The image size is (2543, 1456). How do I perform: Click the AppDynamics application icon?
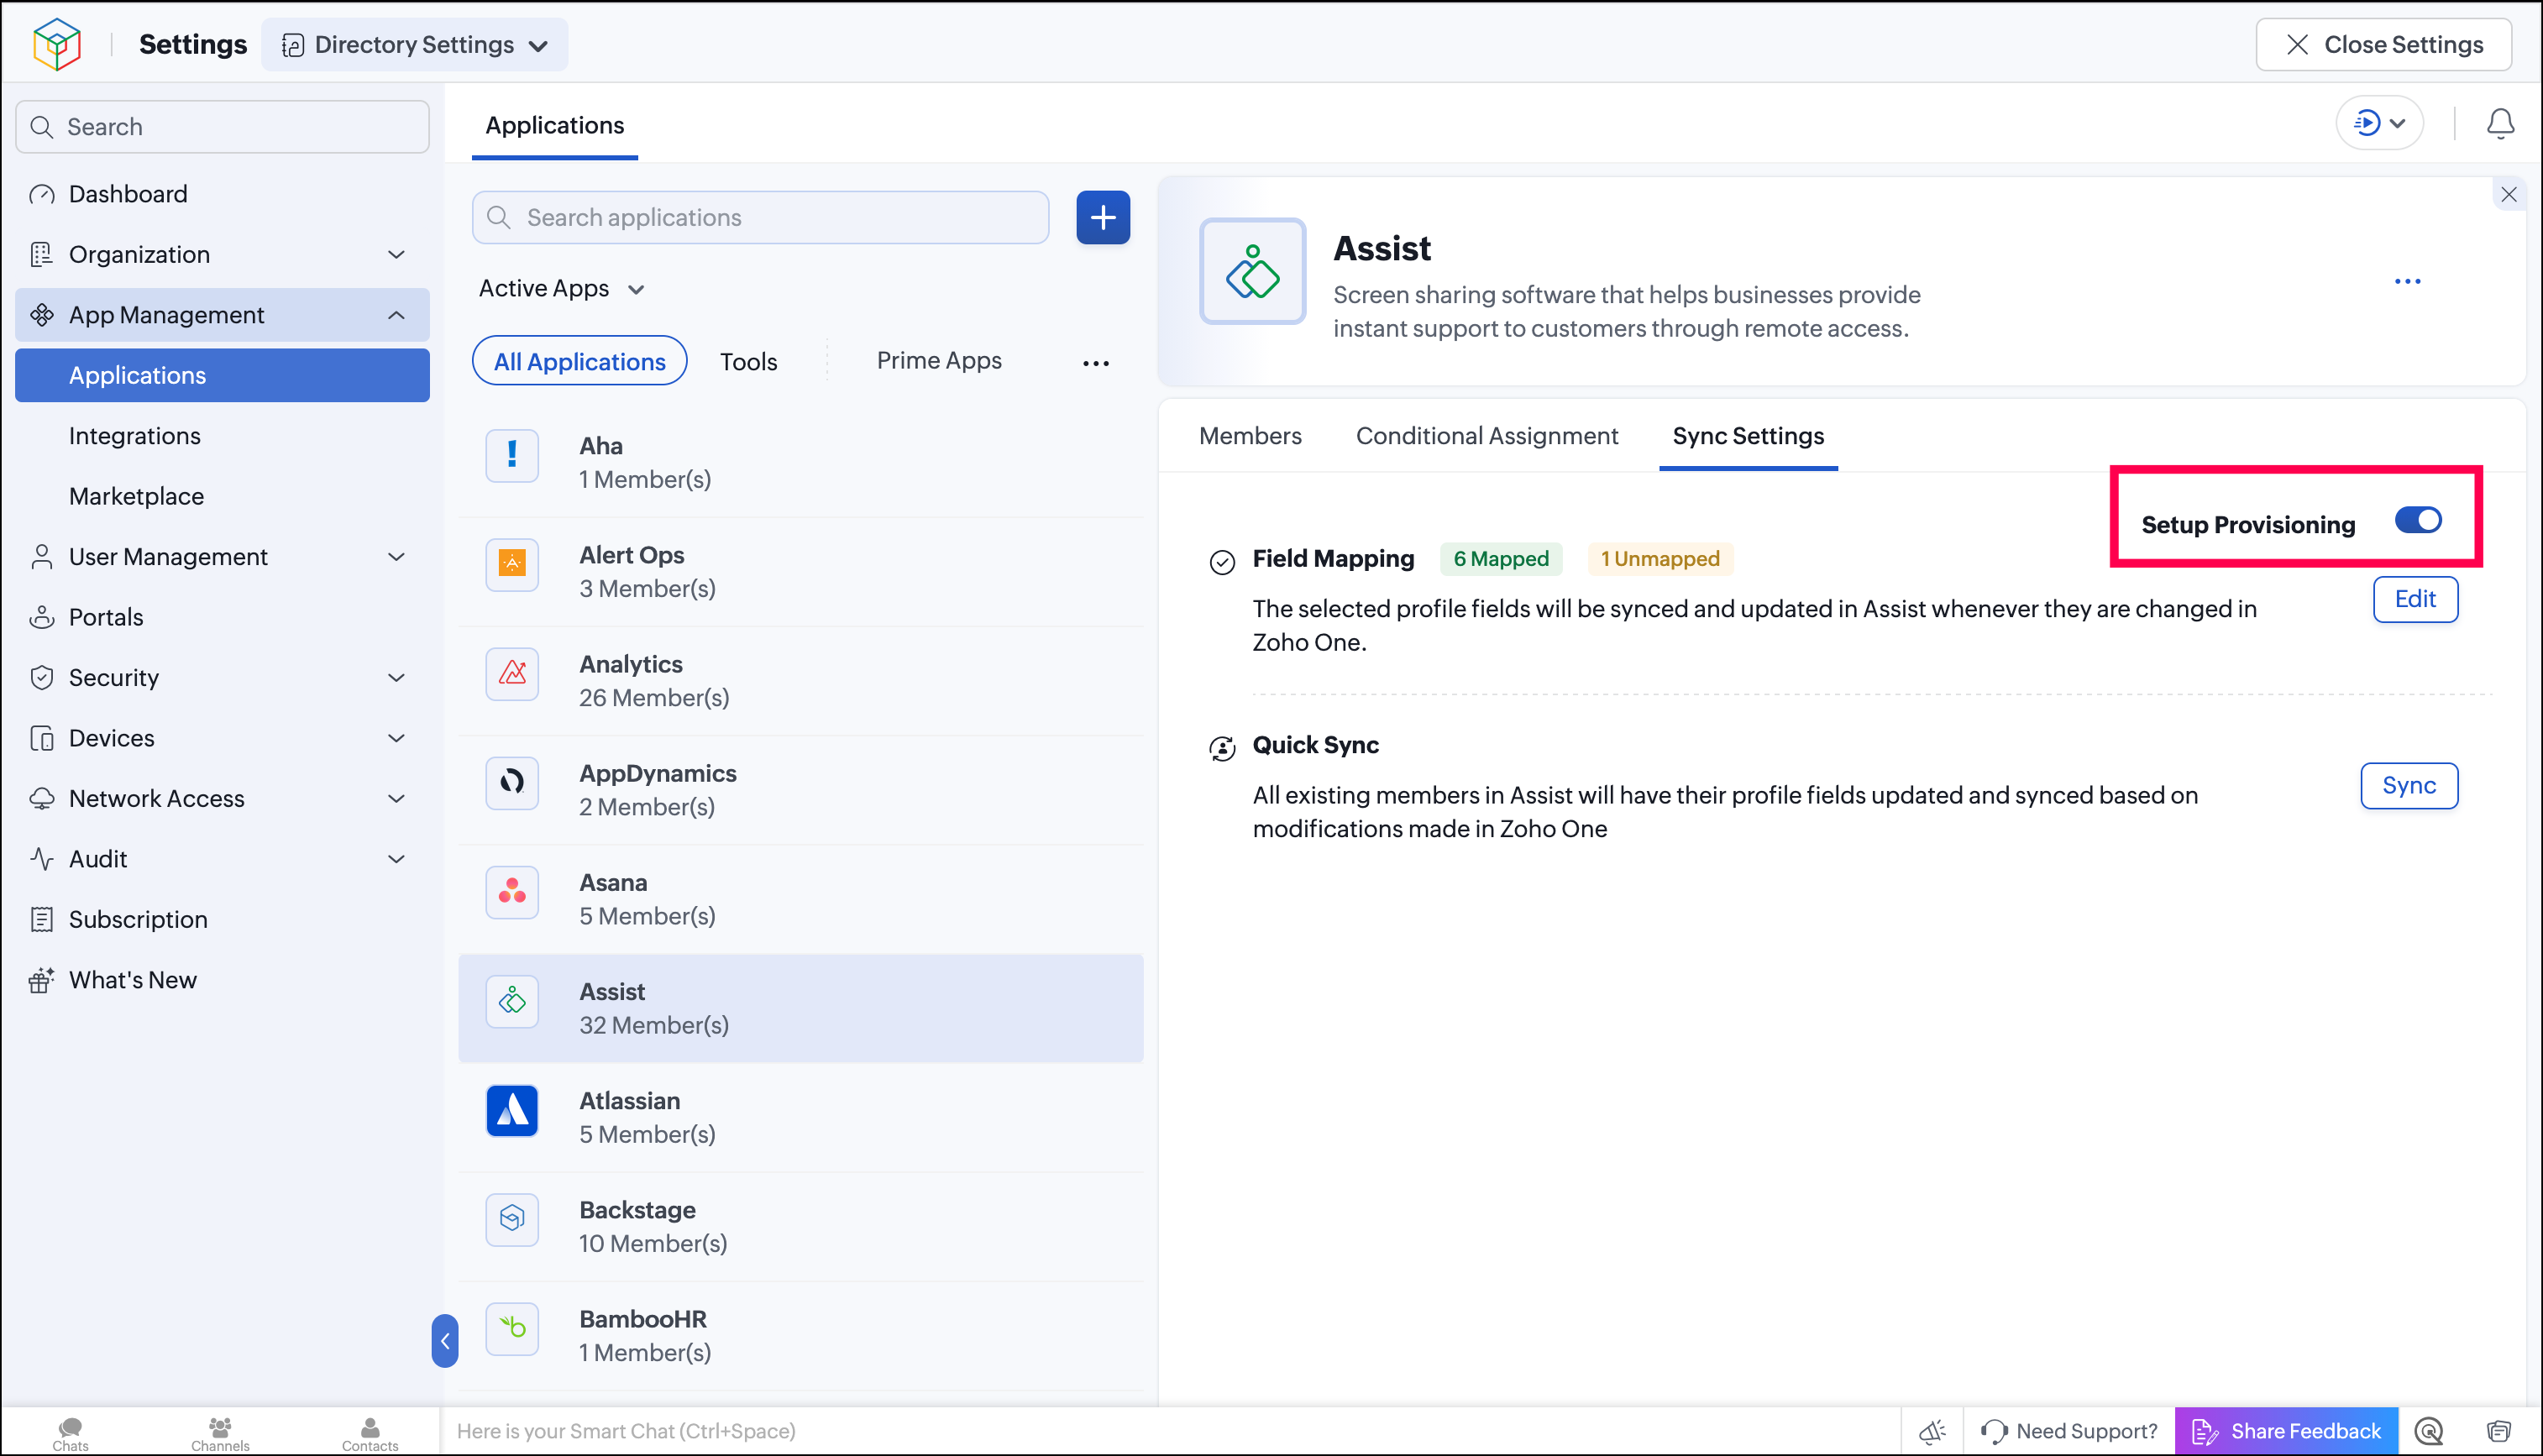click(512, 782)
